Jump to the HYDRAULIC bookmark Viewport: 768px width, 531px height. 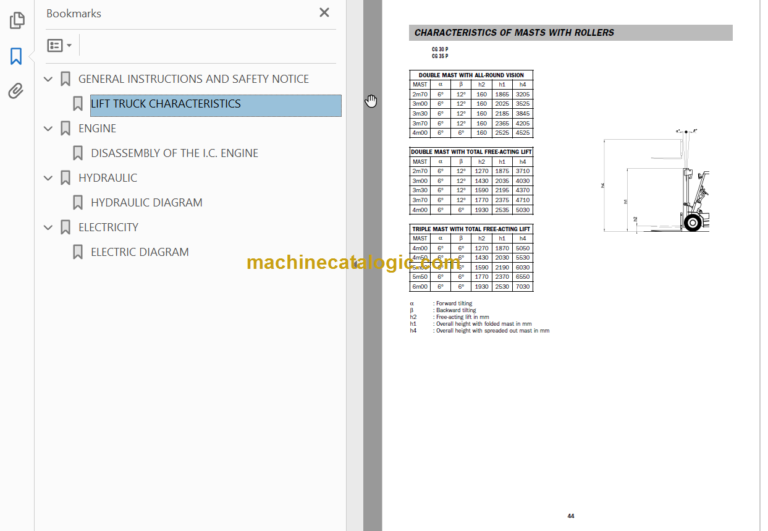coord(108,178)
